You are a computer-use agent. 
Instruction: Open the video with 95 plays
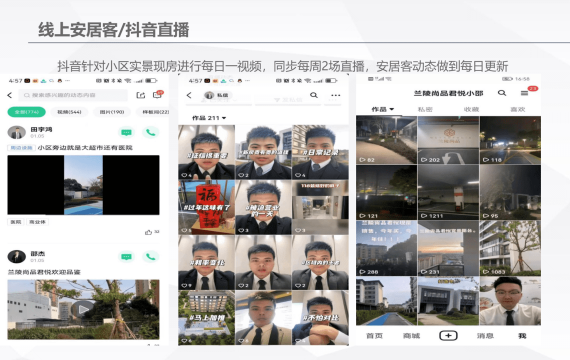click(x=510, y=192)
